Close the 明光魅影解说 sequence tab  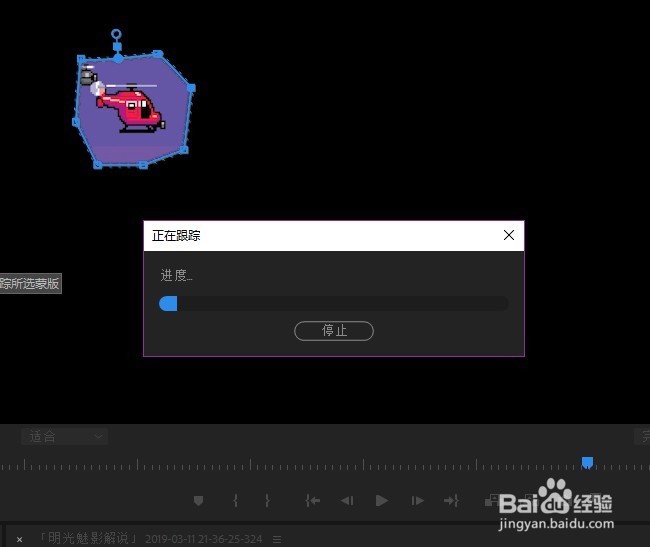point(19,539)
